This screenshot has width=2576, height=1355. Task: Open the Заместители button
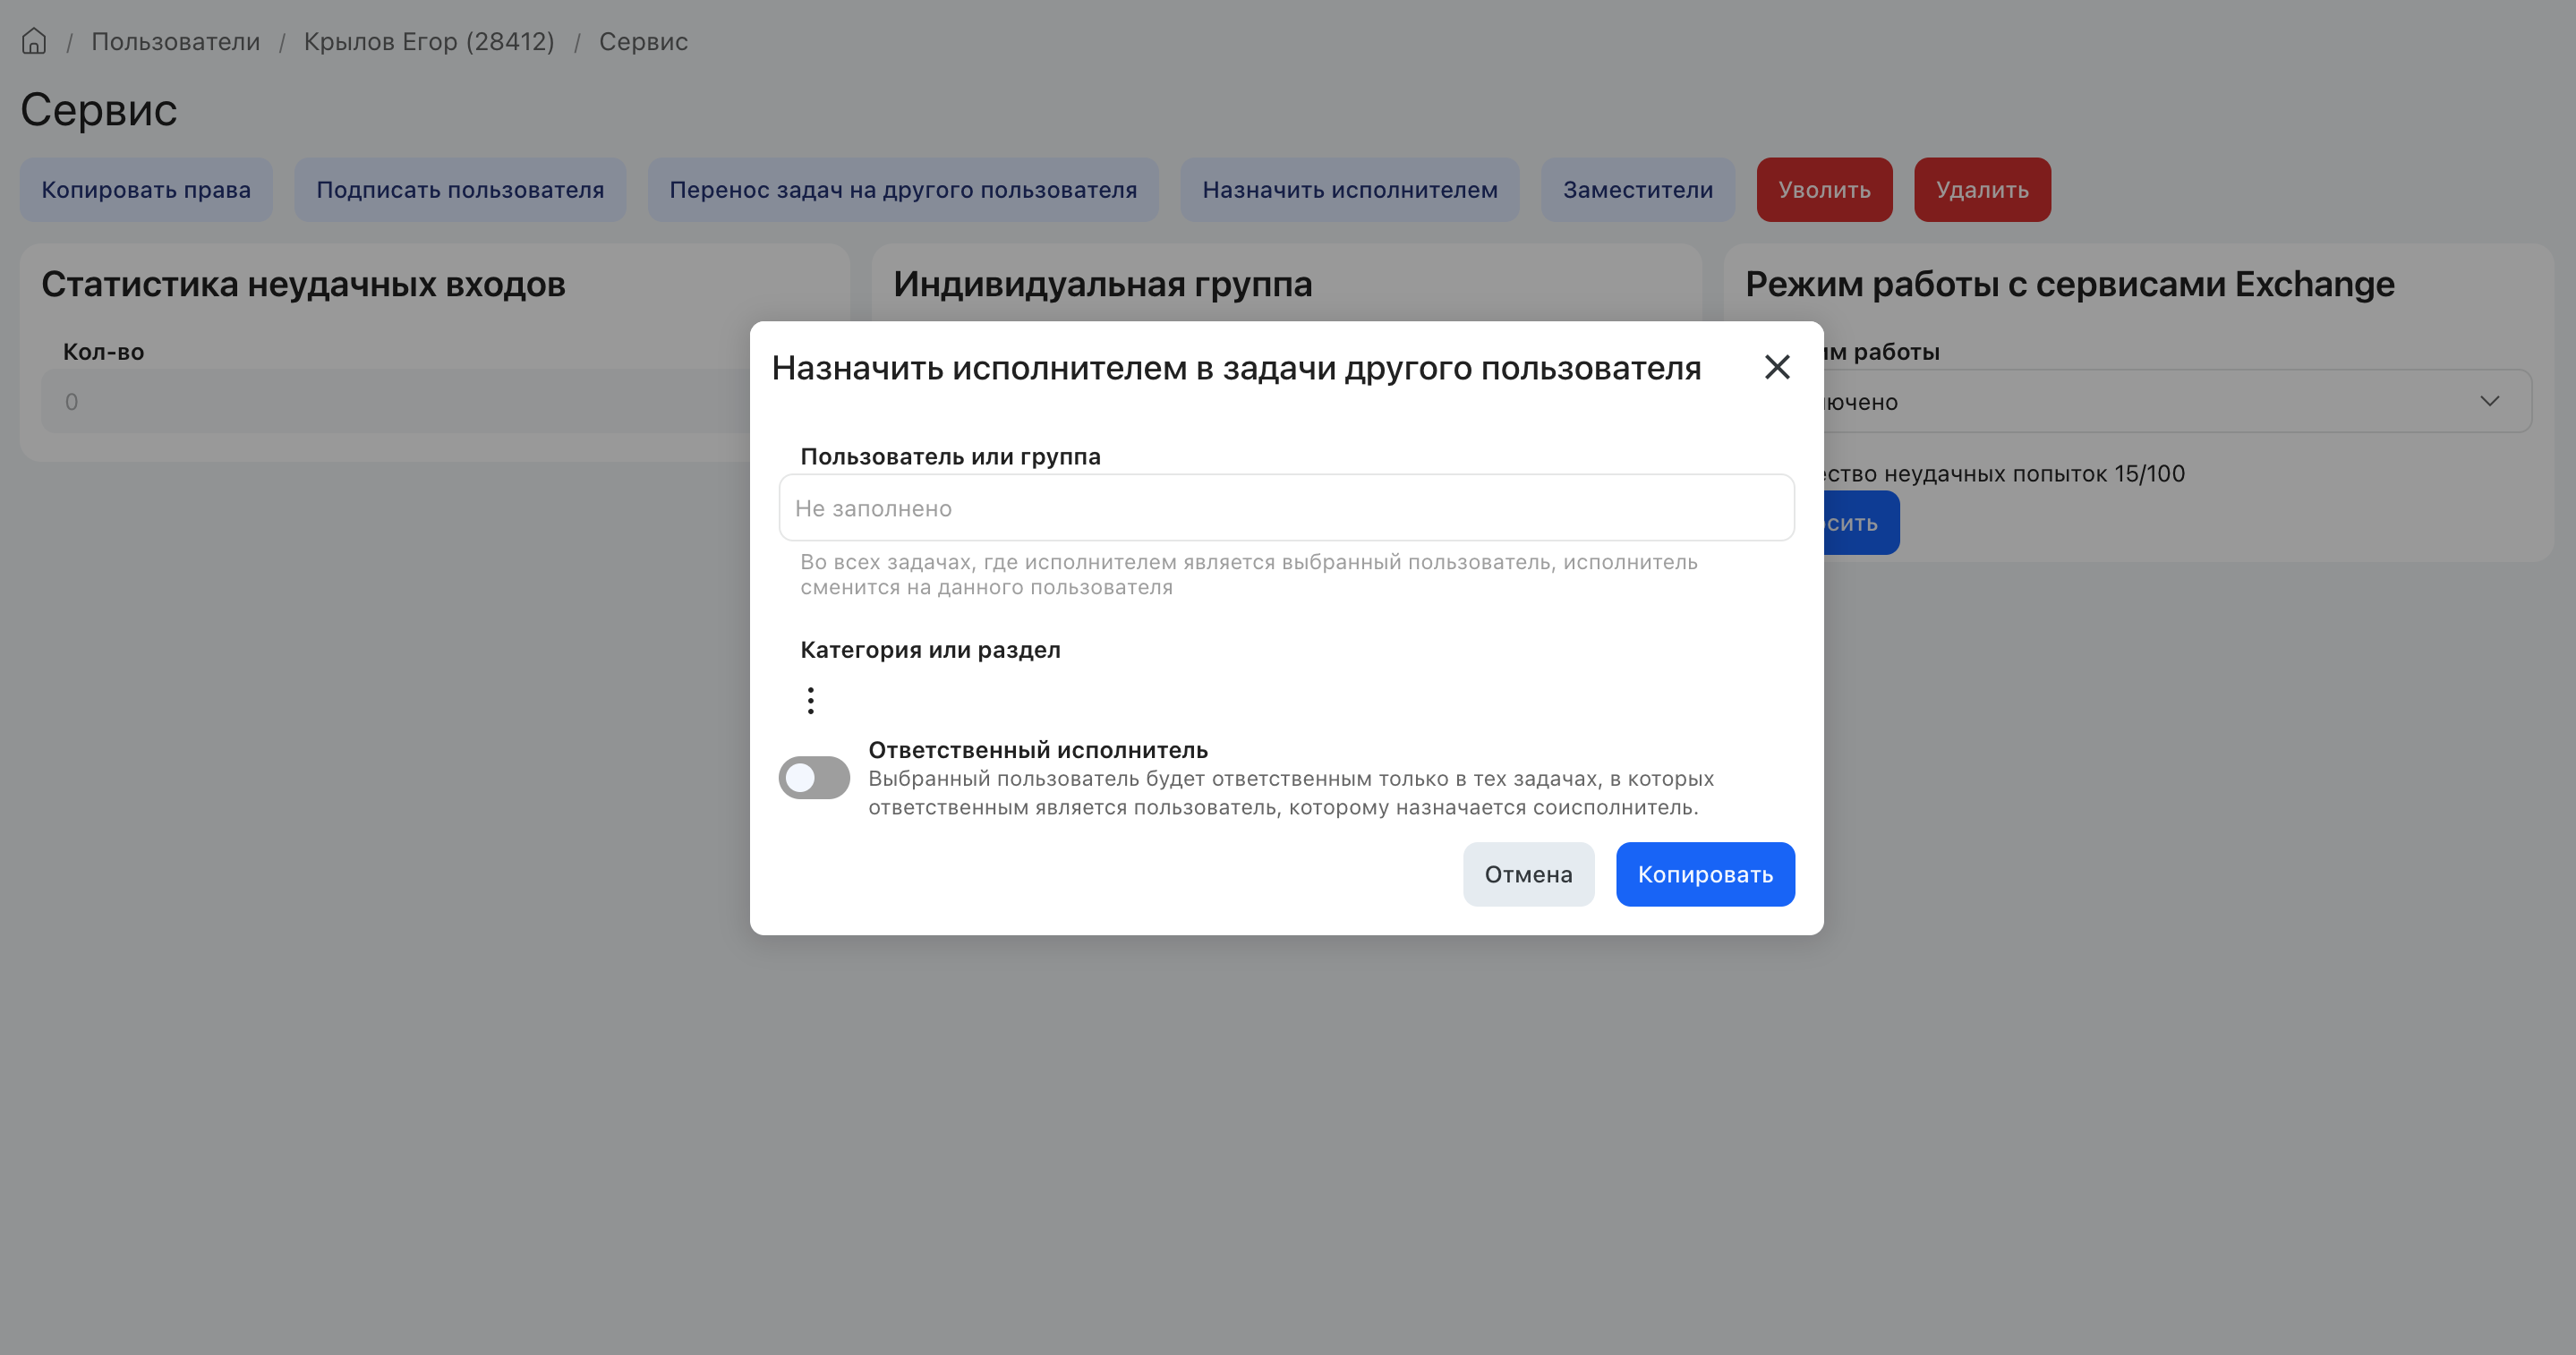tap(1637, 189)
